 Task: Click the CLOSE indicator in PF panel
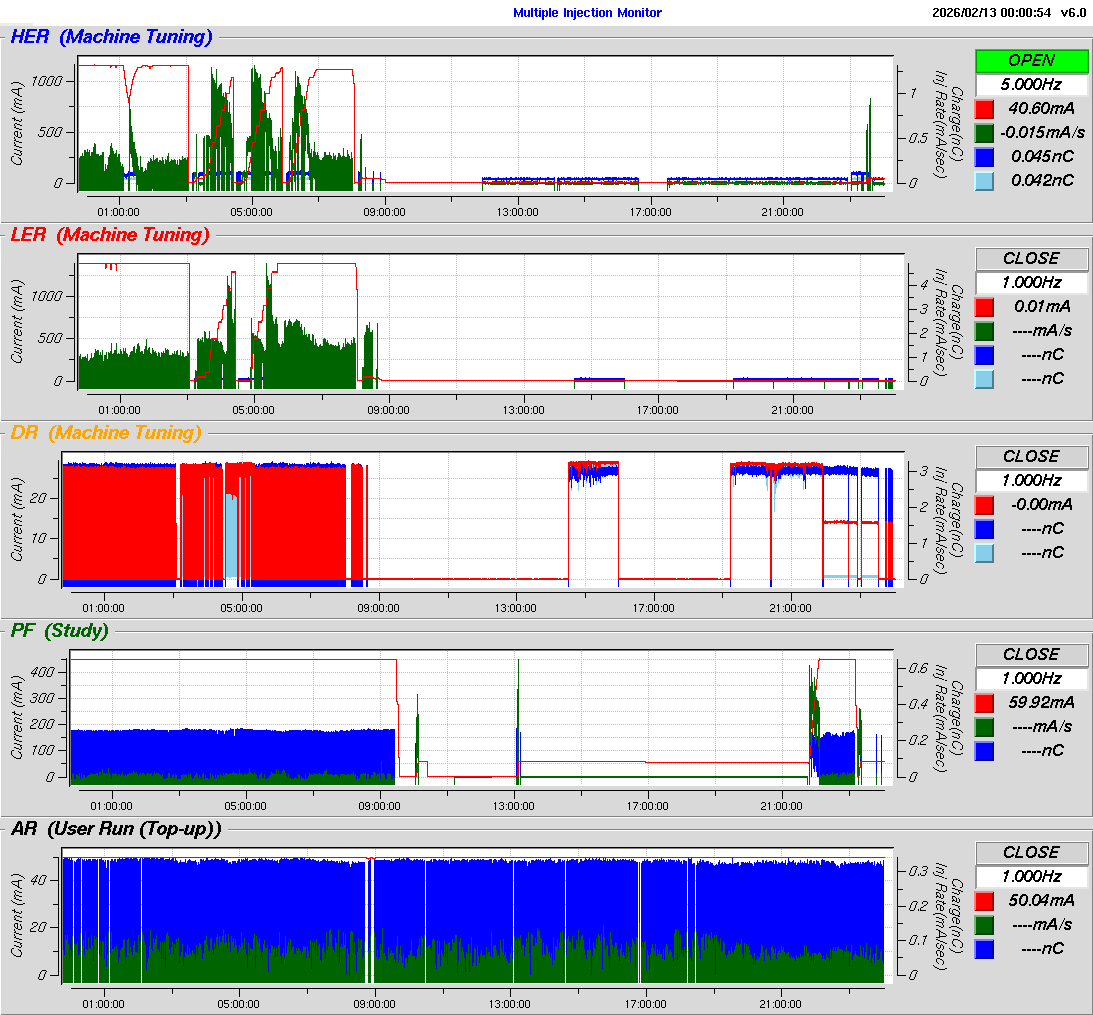(x=1030, y=654)
